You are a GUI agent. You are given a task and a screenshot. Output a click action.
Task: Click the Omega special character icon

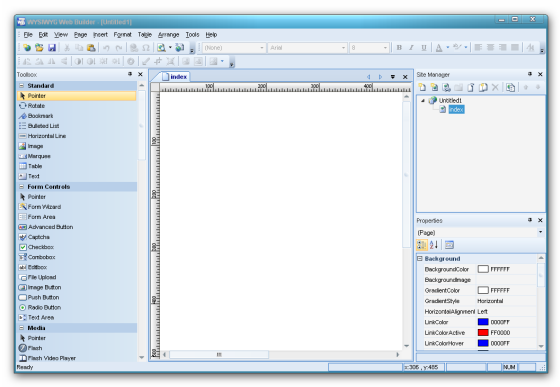tap(146, 47)
